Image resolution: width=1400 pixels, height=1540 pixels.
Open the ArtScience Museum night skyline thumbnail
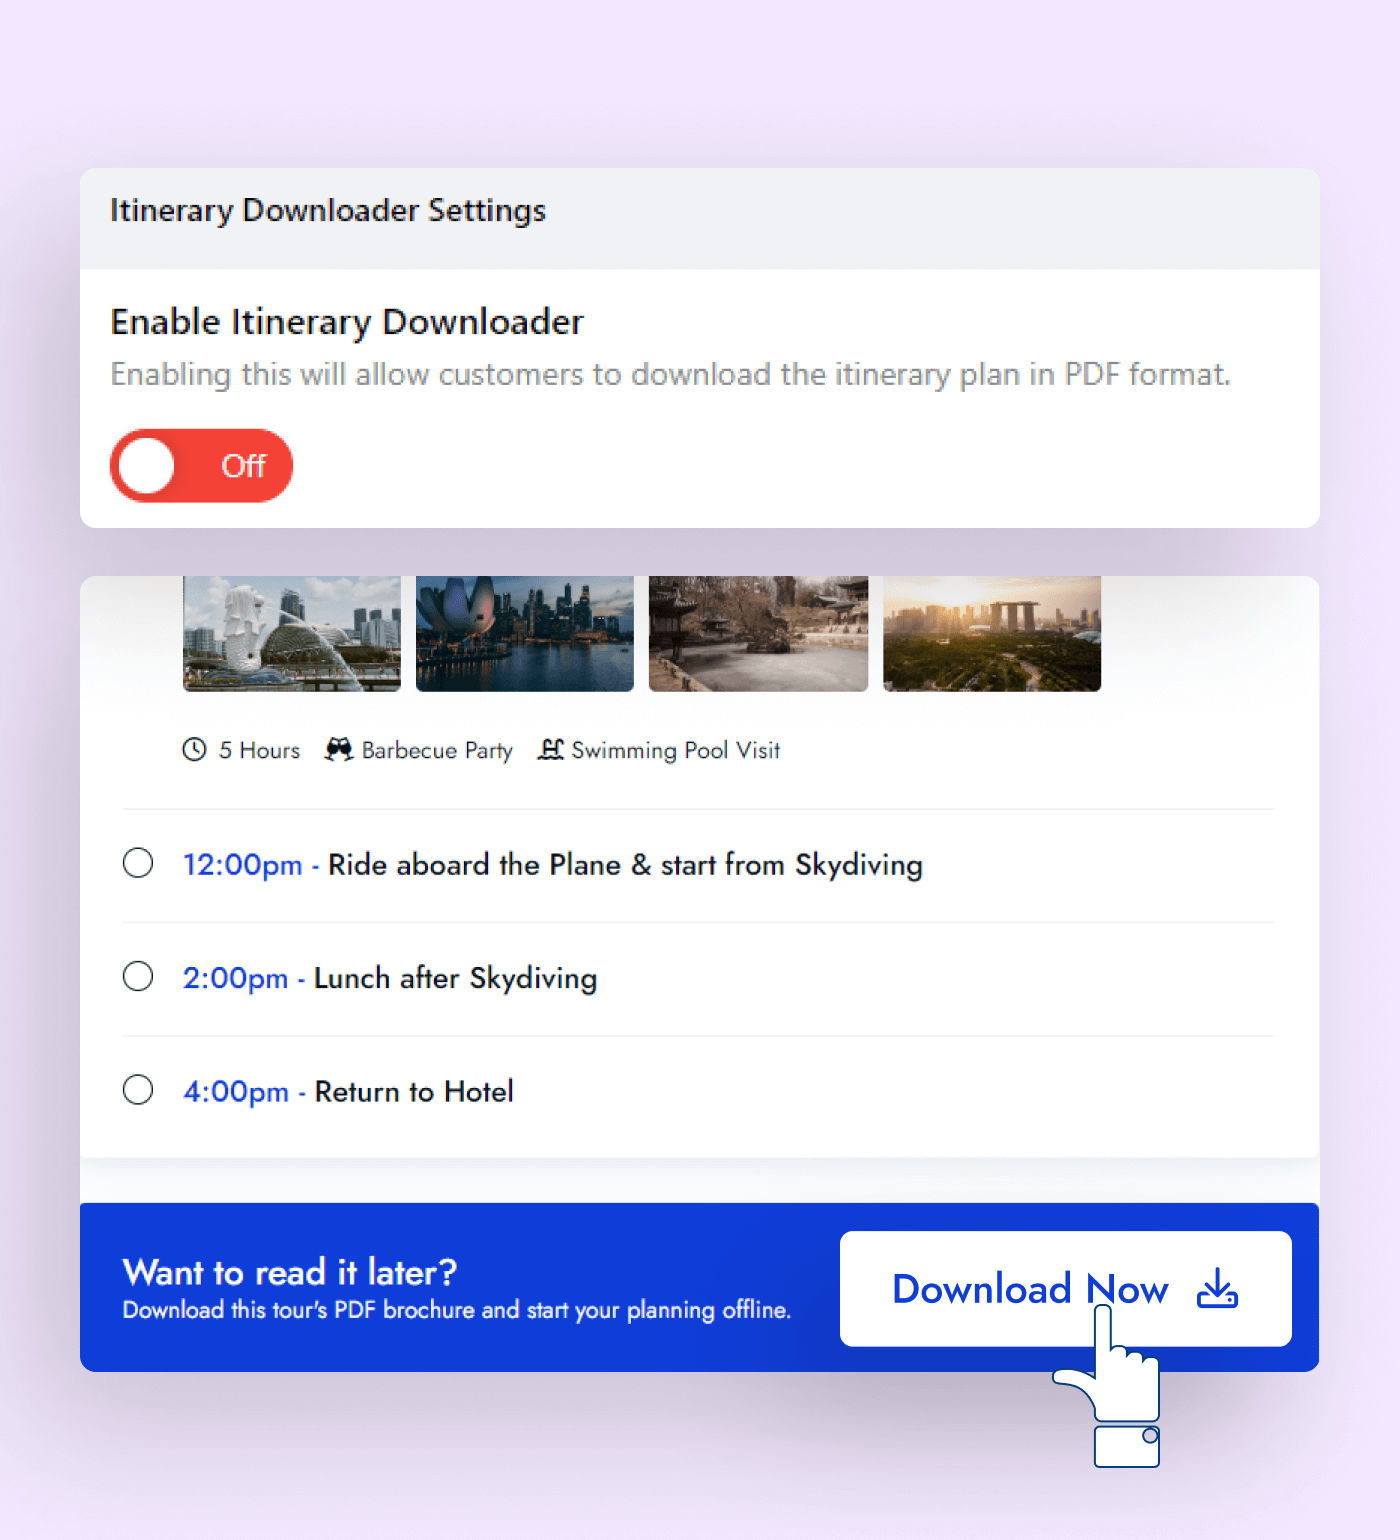525,633
